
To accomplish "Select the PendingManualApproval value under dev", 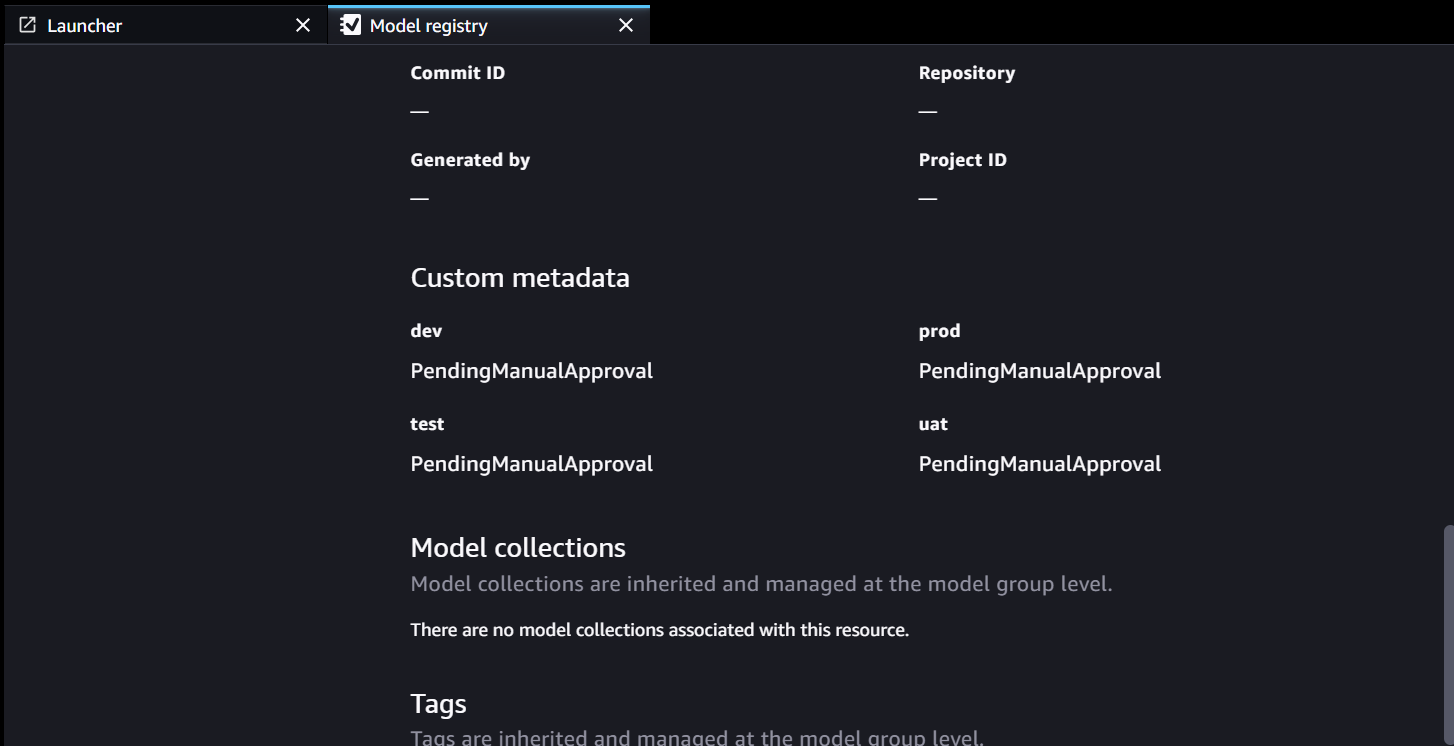I will click(531, 370).
